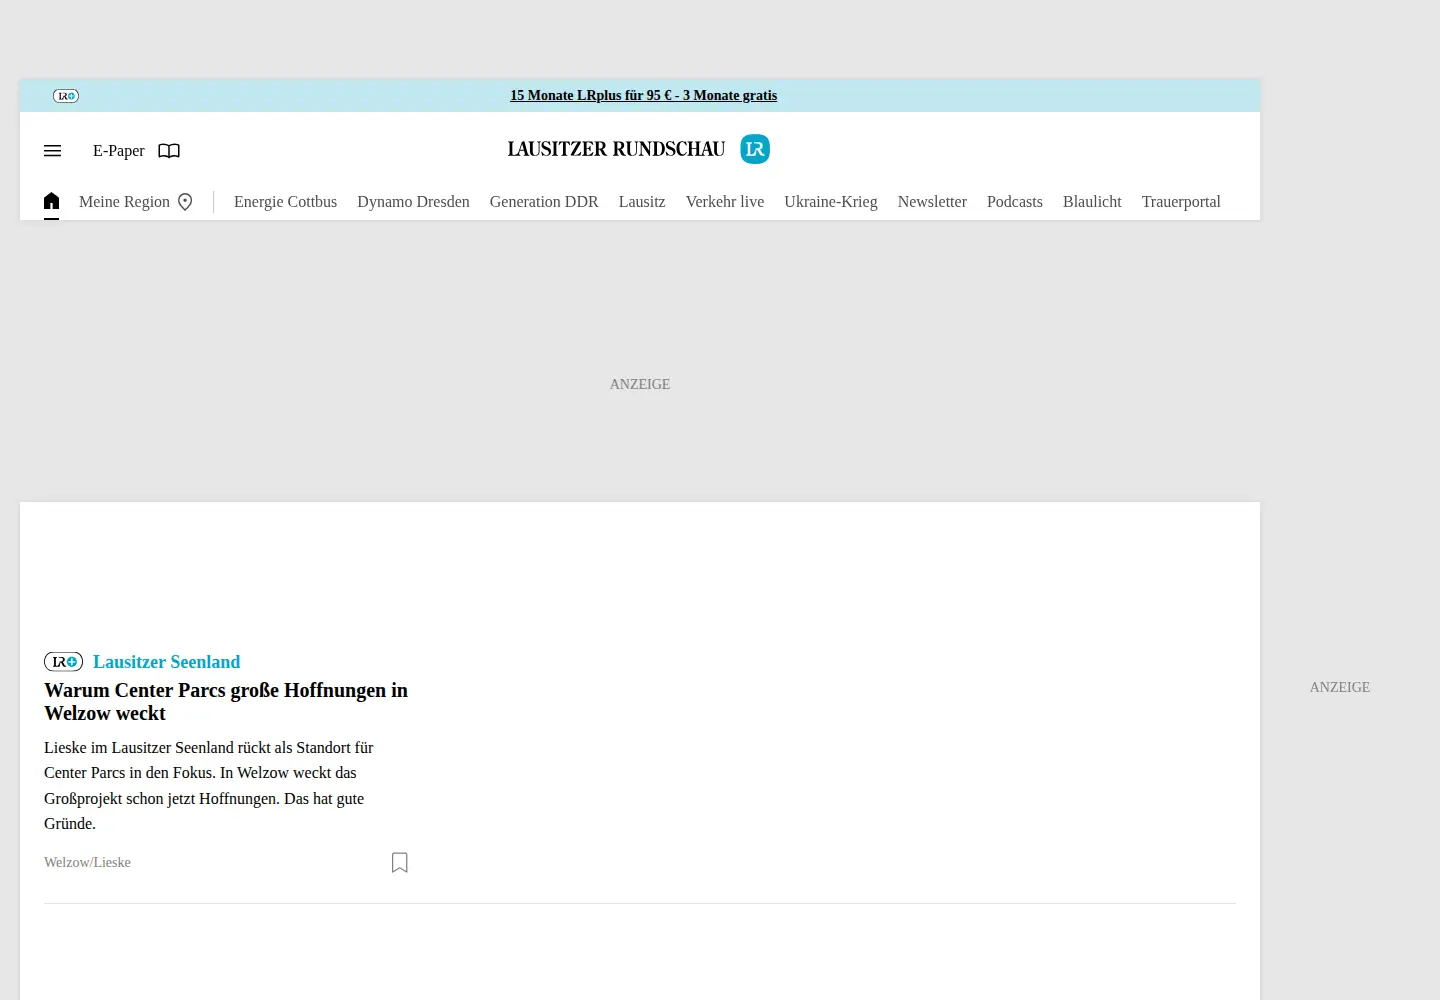Open the hamburger menu
Viewport: 1440px width, 1000px height.
(x=53, y=151)
